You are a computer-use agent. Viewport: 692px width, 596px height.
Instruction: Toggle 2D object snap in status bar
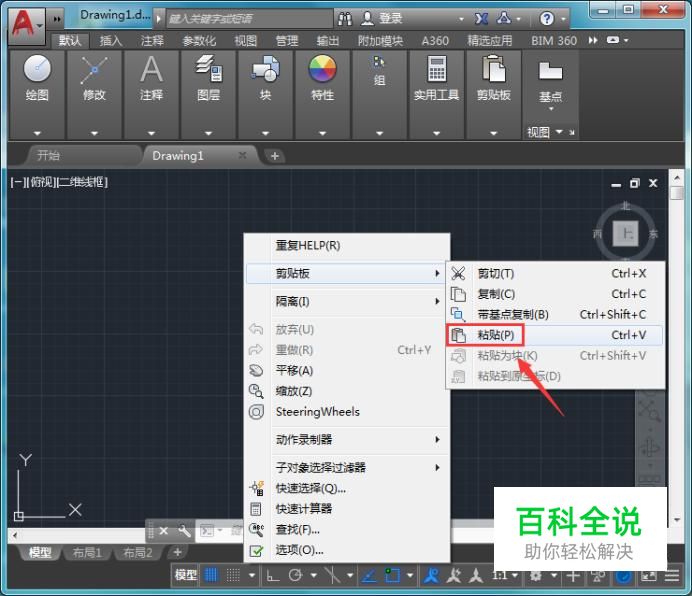(392, 575)
